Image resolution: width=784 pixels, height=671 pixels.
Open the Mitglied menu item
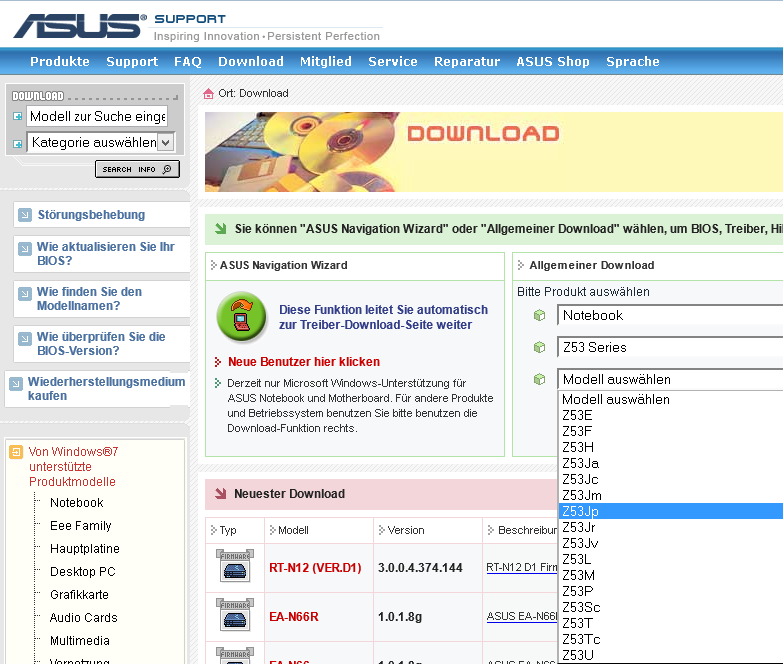326,62
